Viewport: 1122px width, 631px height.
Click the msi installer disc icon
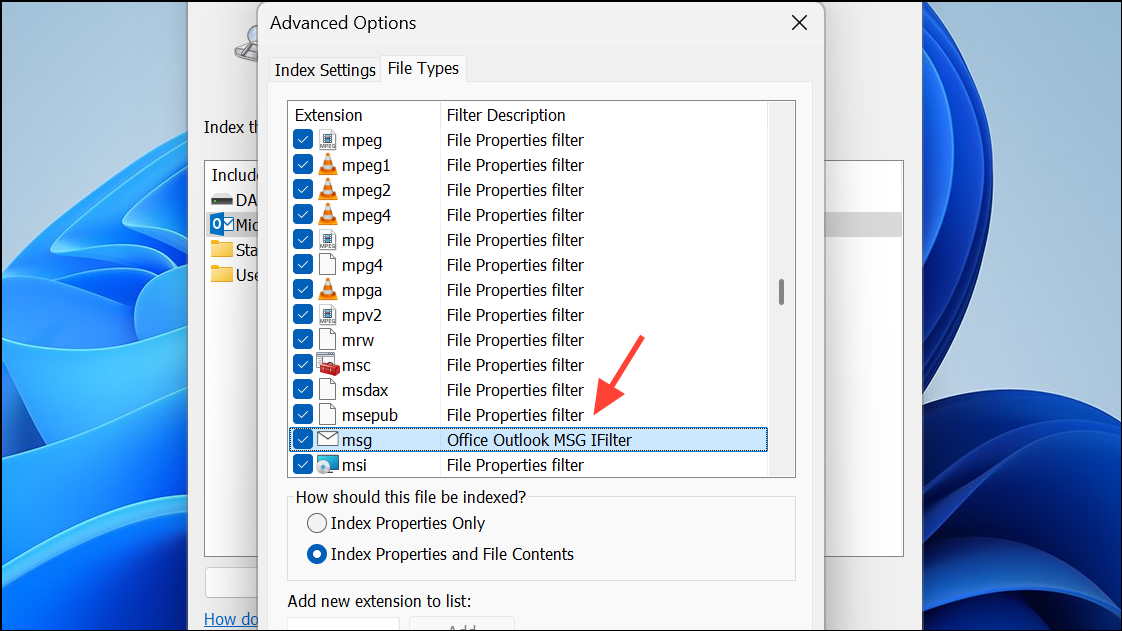click(328, 465)
